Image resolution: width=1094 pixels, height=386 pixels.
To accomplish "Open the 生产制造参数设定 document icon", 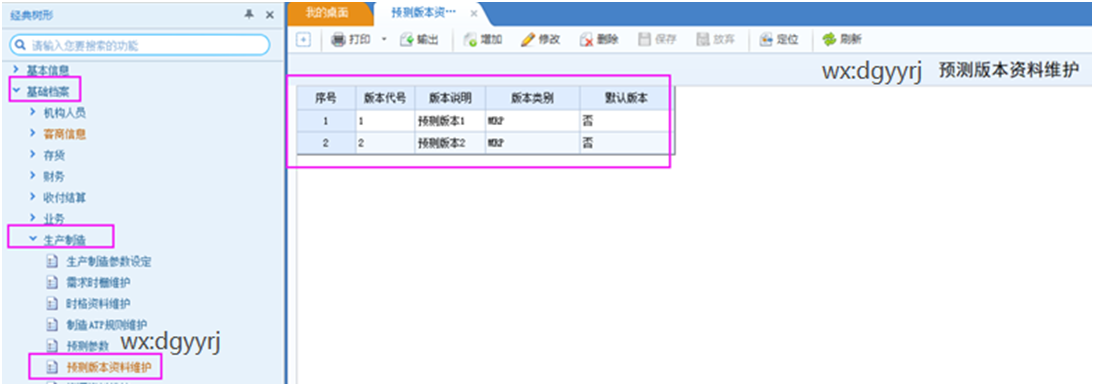I will click(x=51, y=262).
